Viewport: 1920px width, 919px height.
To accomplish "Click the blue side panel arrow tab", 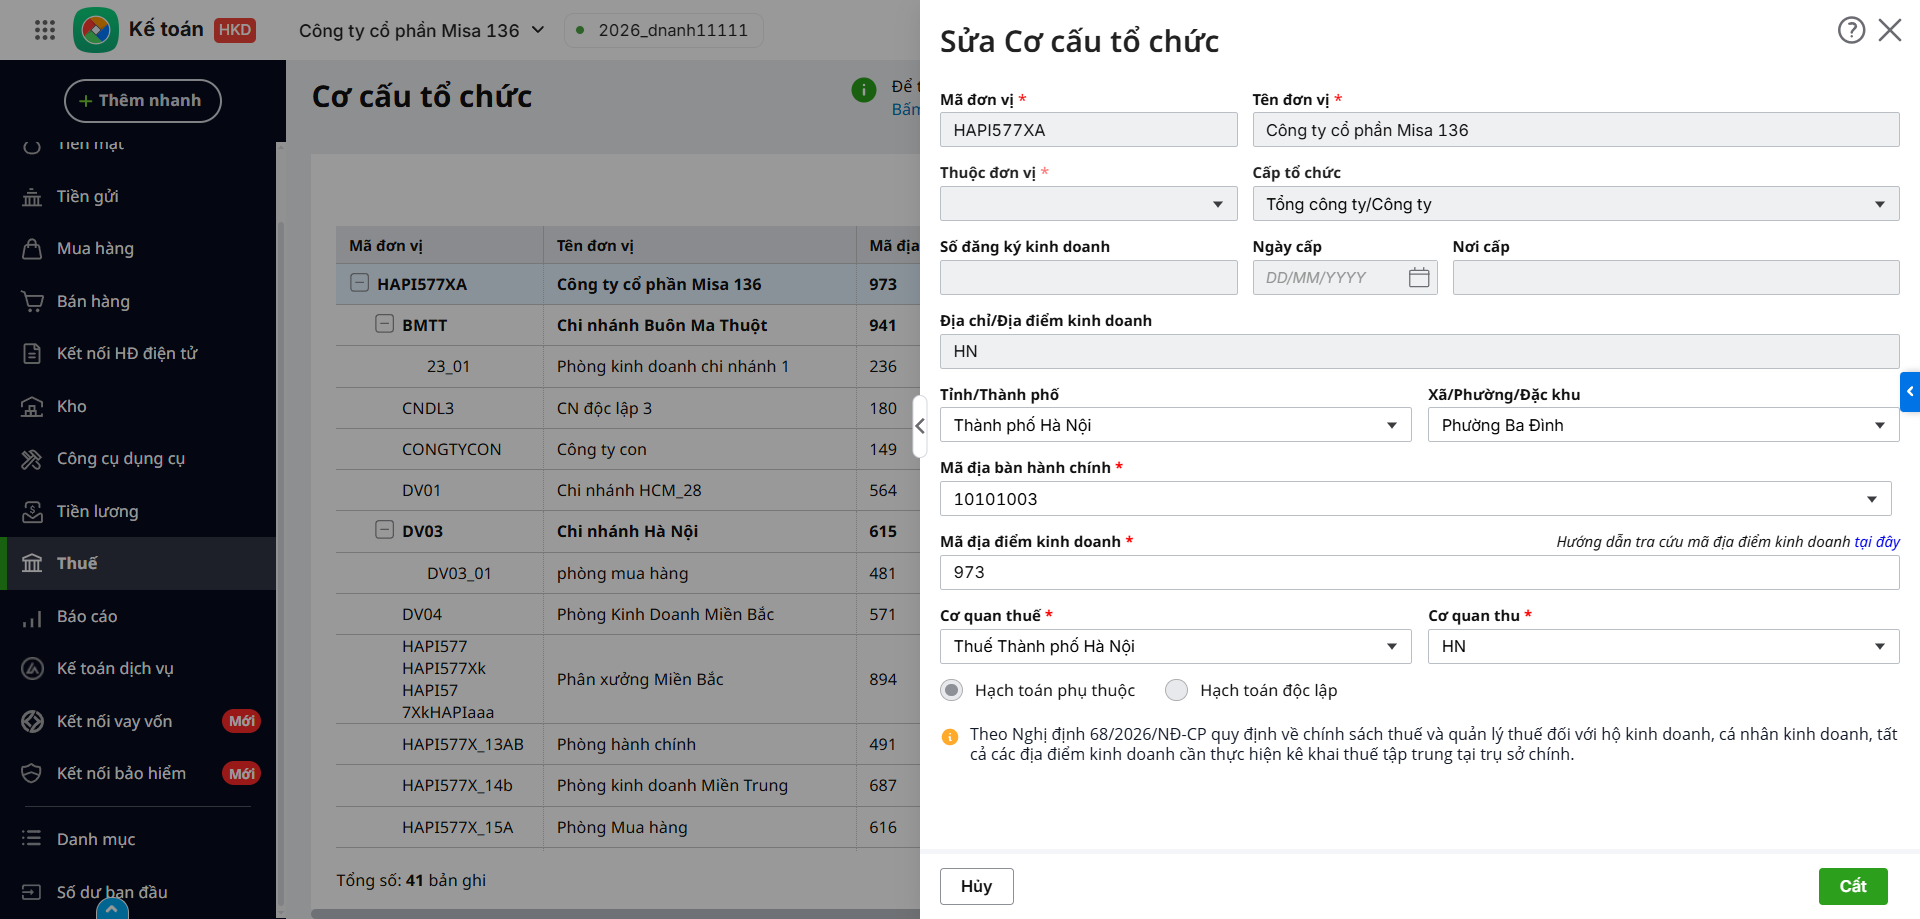I will point(1909,392).
